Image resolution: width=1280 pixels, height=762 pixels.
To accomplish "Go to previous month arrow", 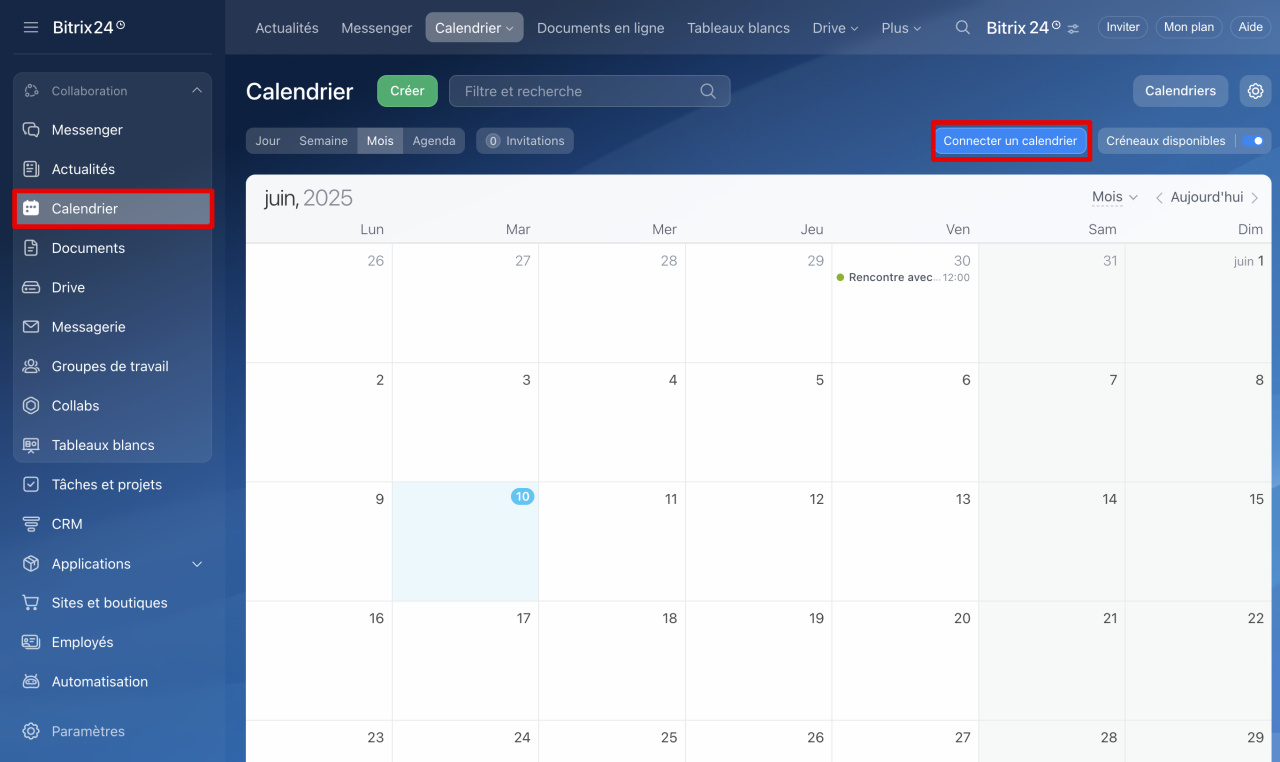I will (x=1159, y=198).
